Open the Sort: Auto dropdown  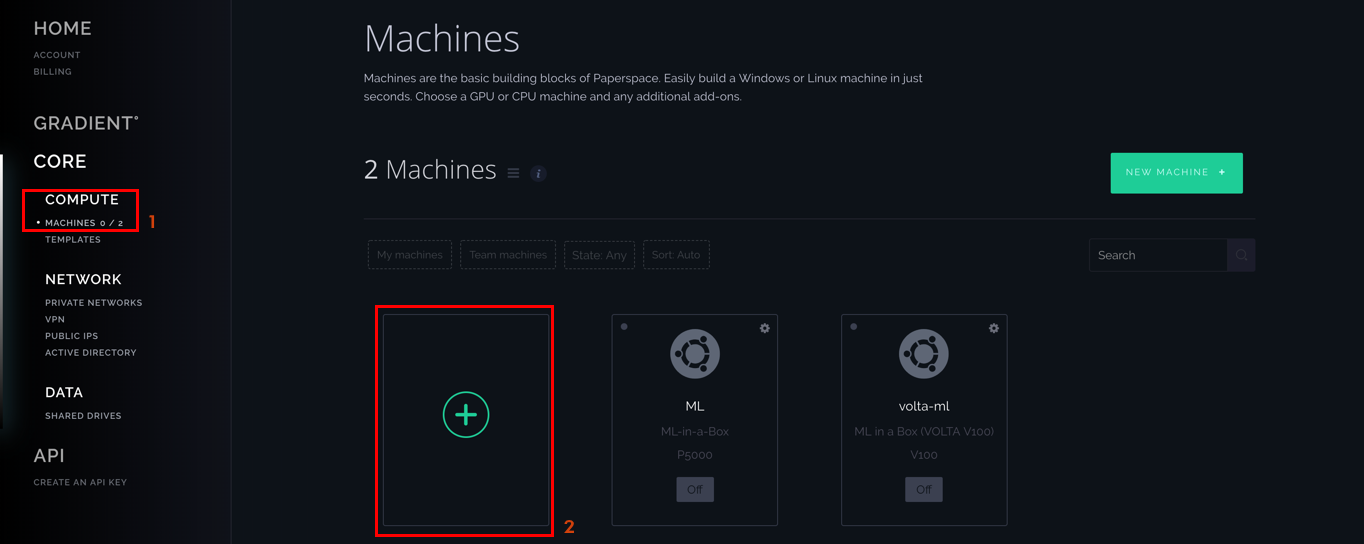click(x=676, y=255)
